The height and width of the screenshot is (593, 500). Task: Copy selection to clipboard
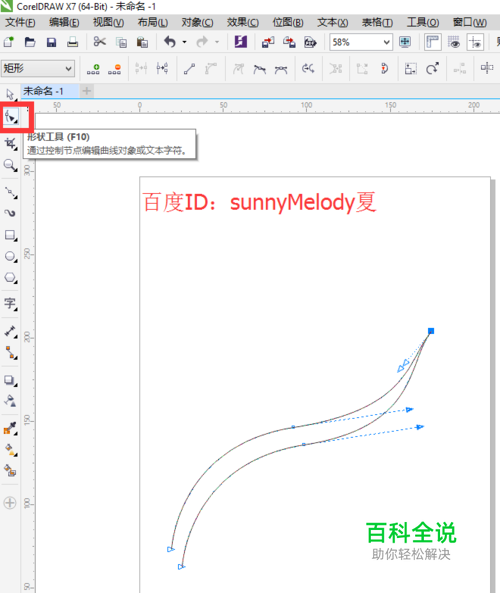(121, 42)
